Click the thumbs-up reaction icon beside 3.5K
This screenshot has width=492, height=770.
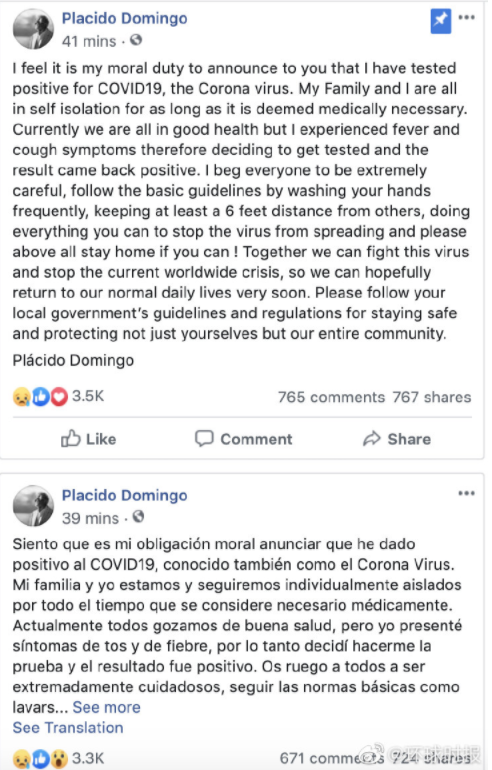coord(40,397)
